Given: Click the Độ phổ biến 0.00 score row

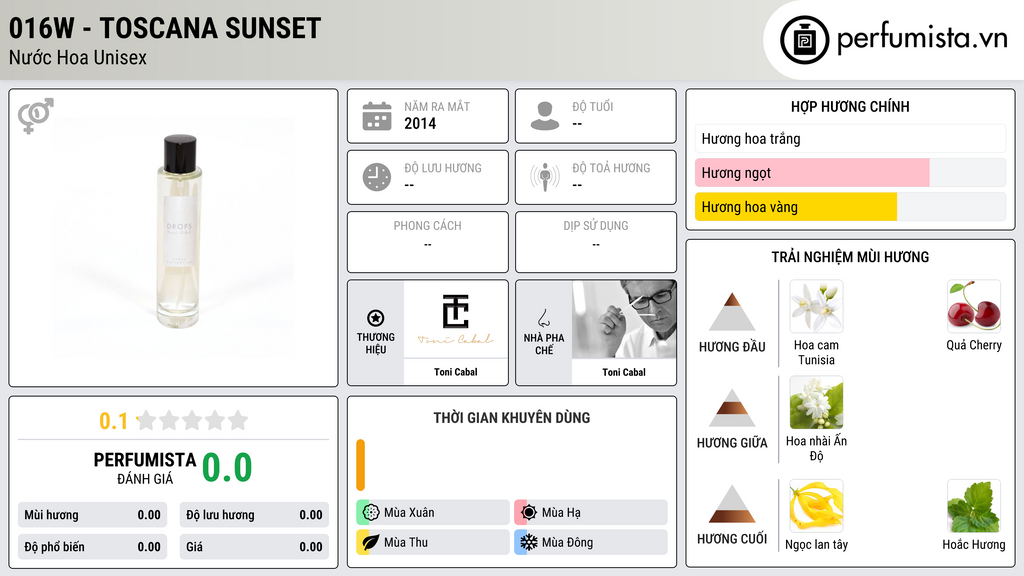Looking at the screenshot, I should 93,547.
